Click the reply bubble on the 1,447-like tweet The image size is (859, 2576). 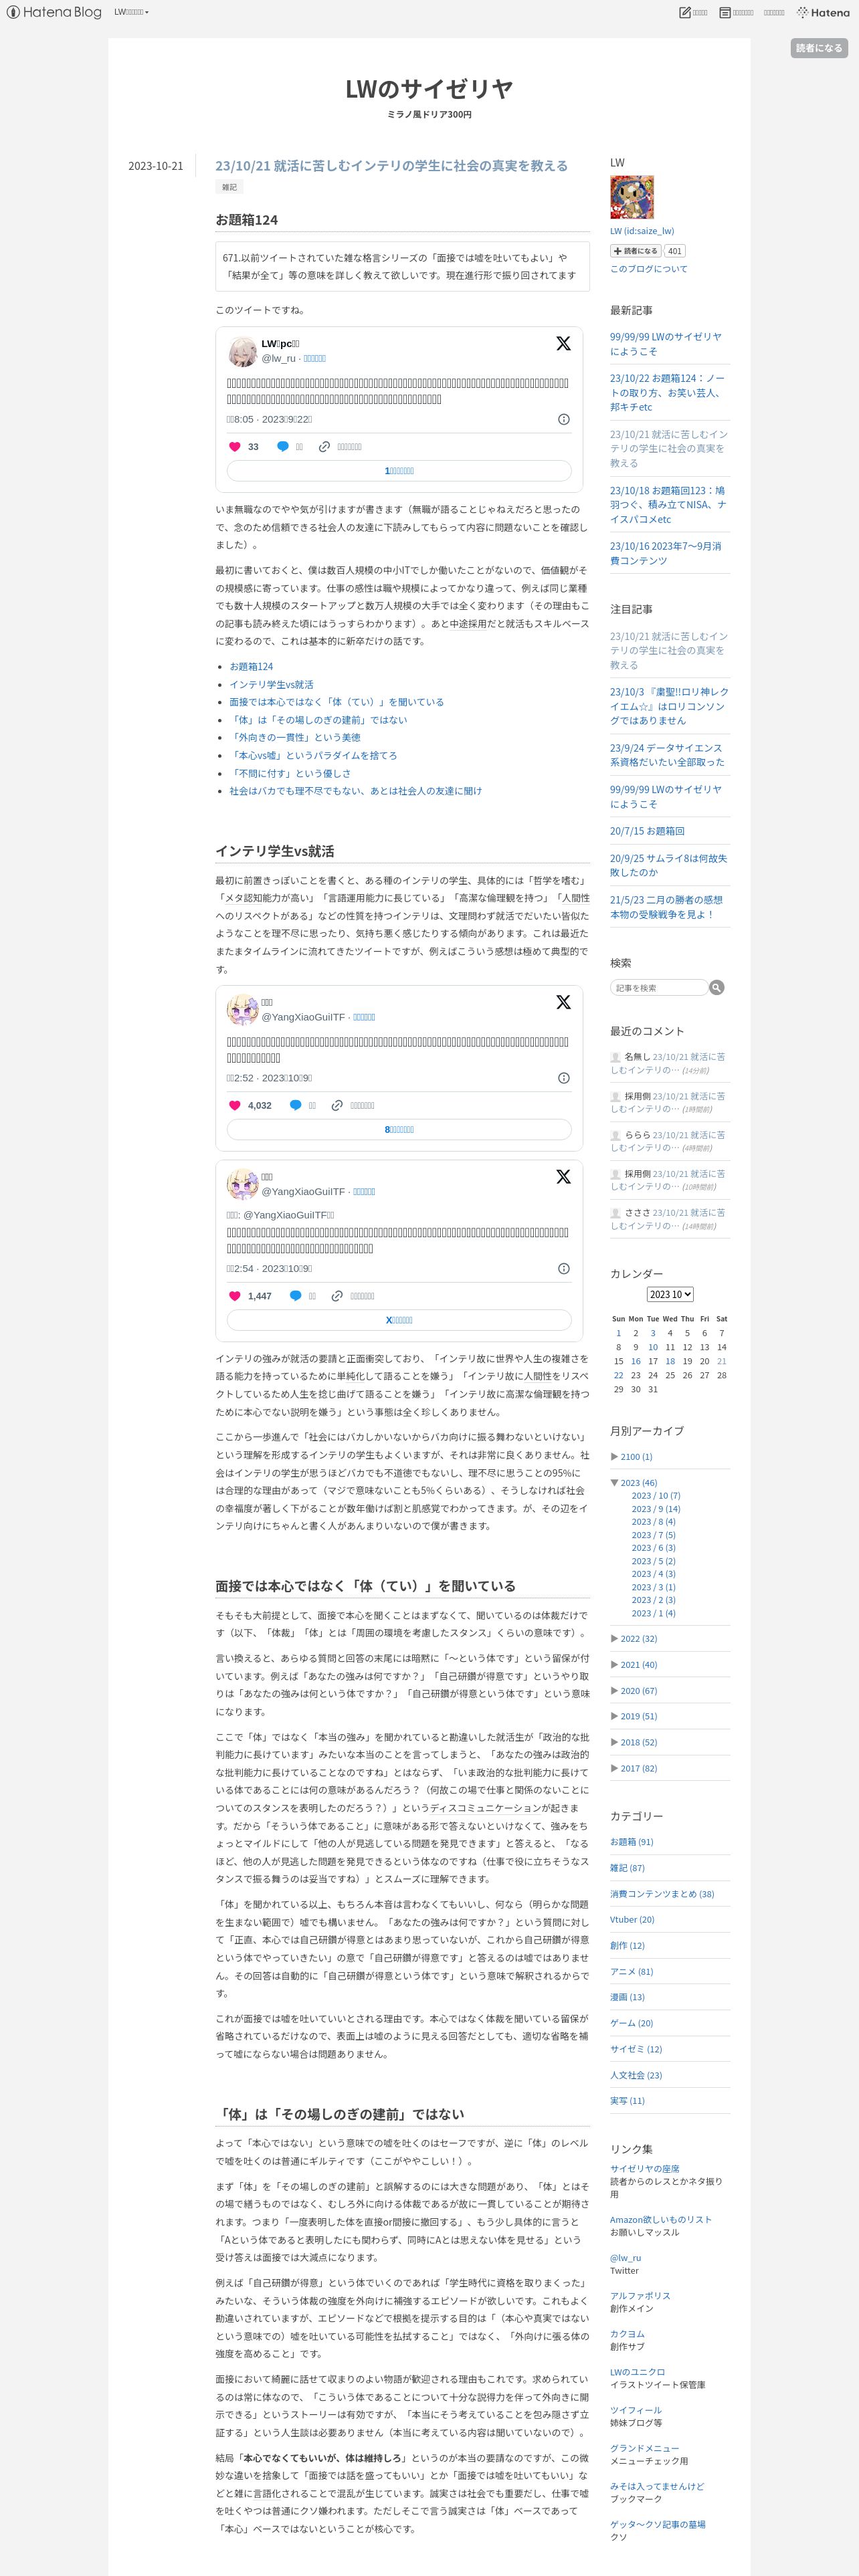[295, 1295]
